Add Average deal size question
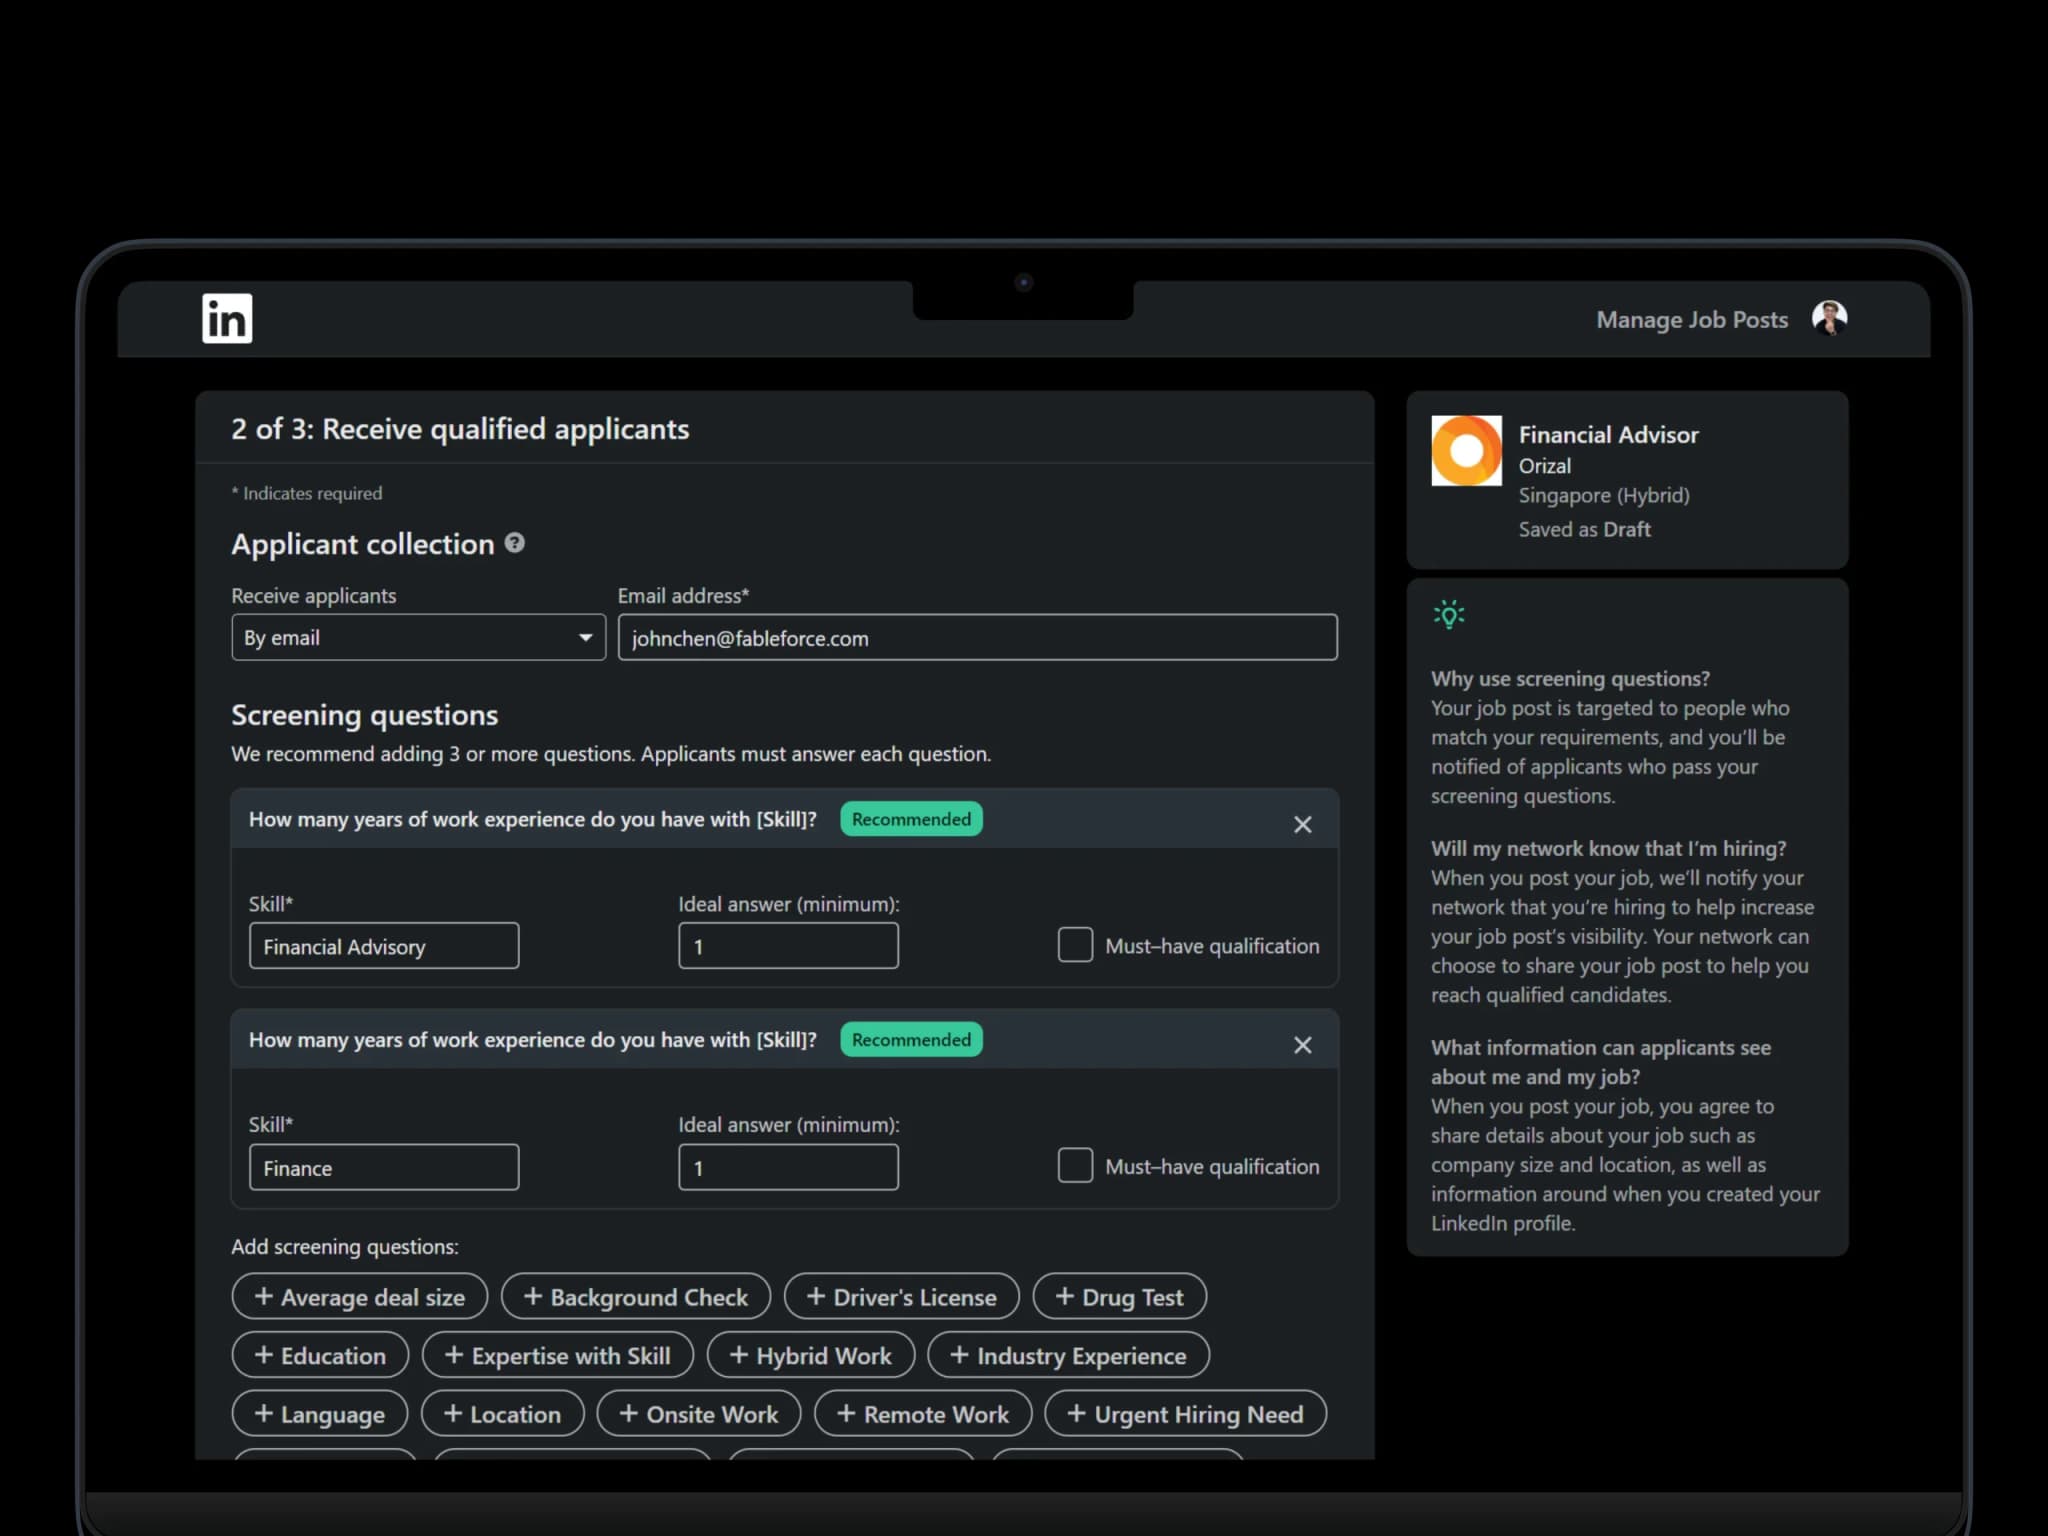 [x=360, y=1297]
